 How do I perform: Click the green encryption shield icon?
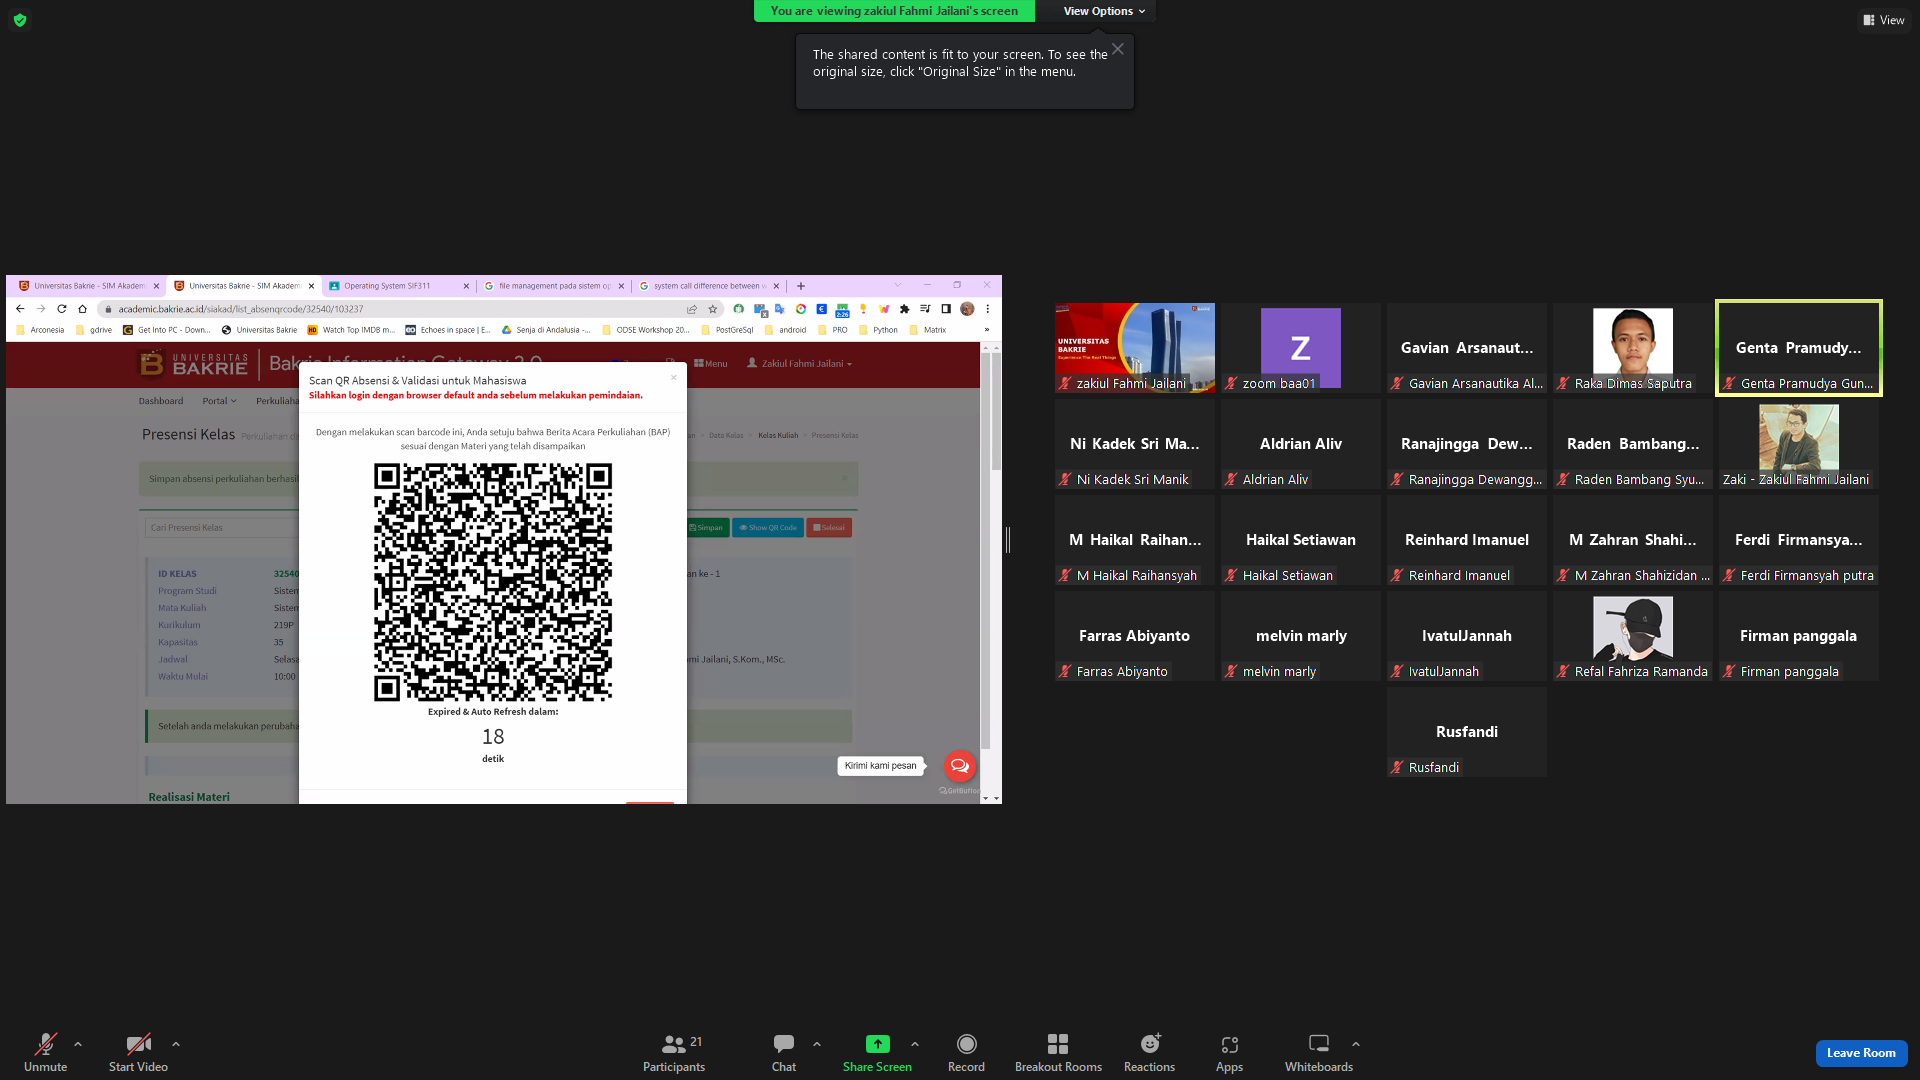20,20
